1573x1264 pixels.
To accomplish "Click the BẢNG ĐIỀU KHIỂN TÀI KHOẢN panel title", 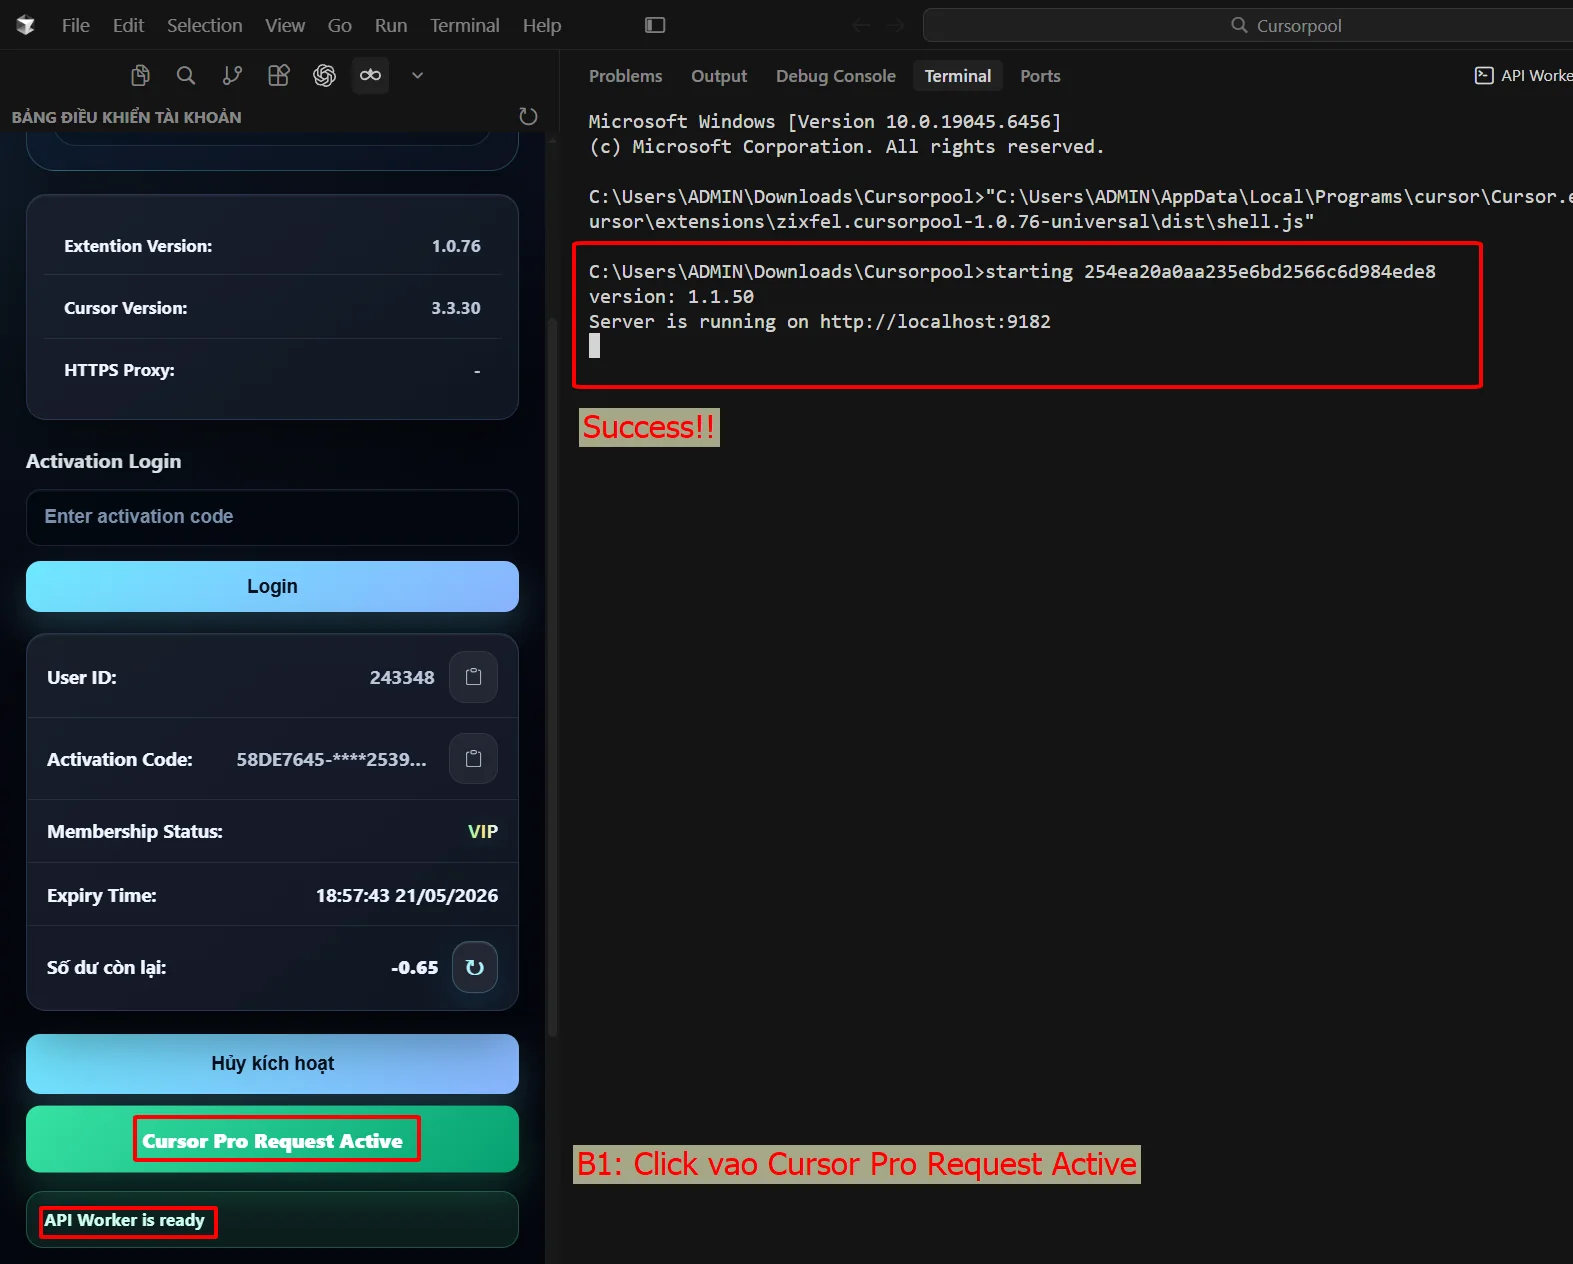I will click(127, 117).
